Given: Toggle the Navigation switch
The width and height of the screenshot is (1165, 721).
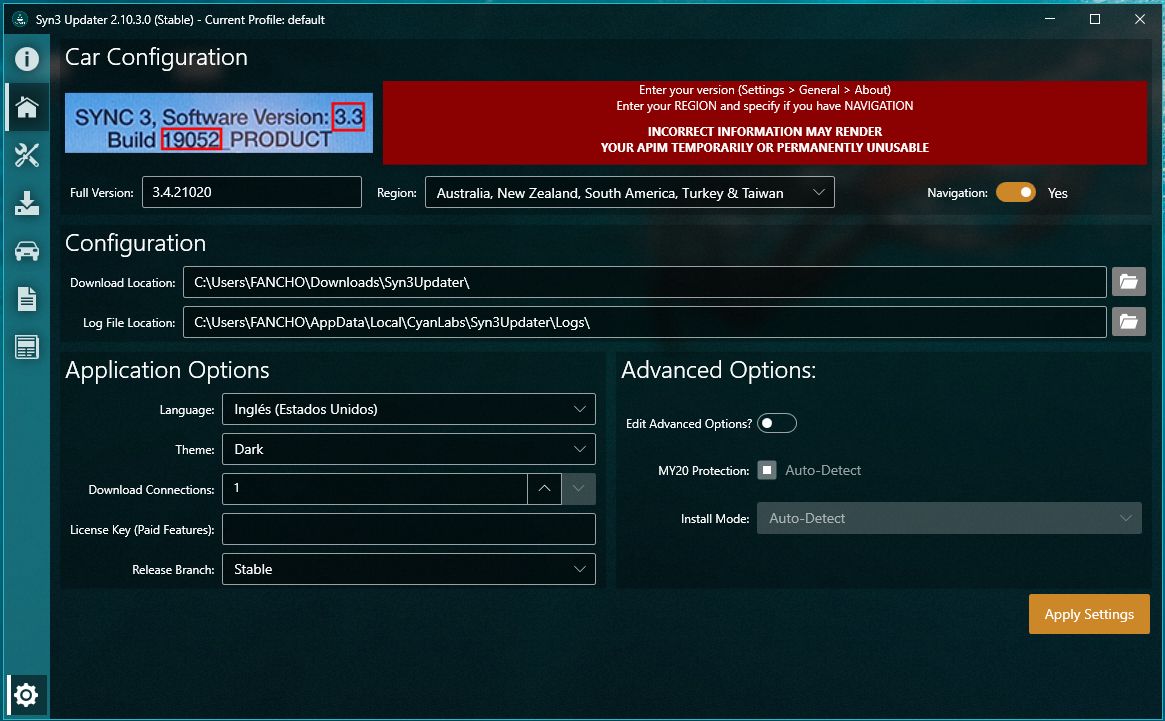Looking at the screenshot, I should [1016, 193].
